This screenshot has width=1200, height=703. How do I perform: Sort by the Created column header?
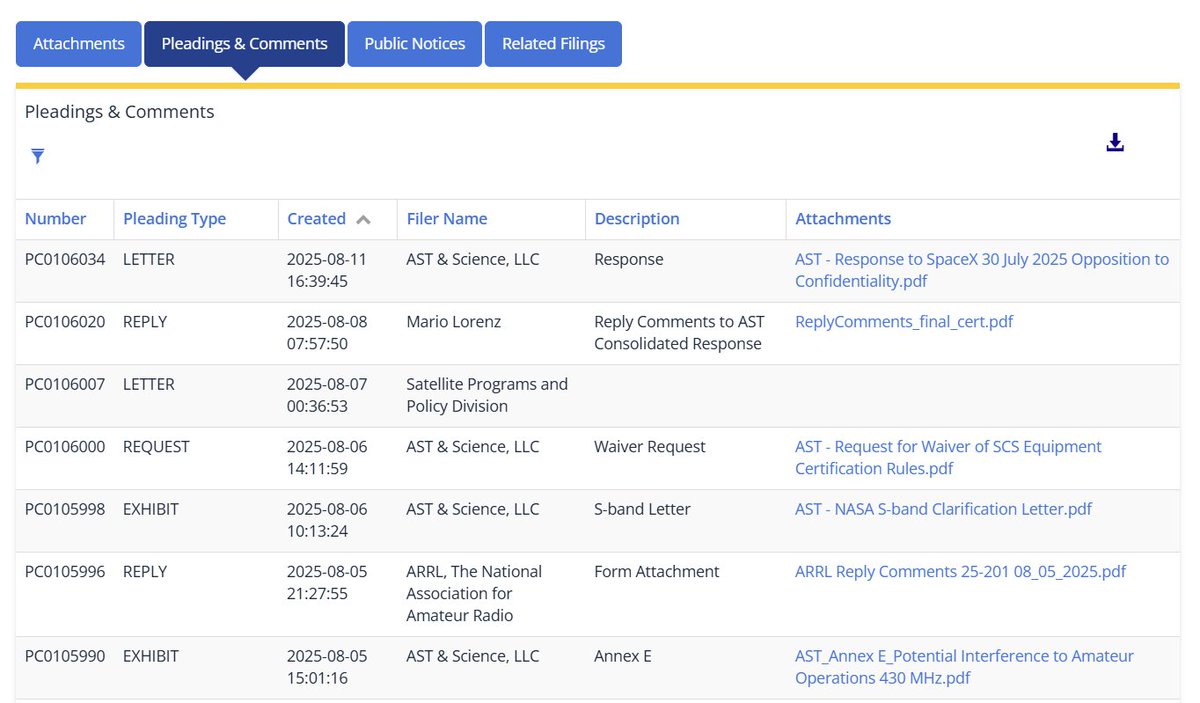click(316, 219)
